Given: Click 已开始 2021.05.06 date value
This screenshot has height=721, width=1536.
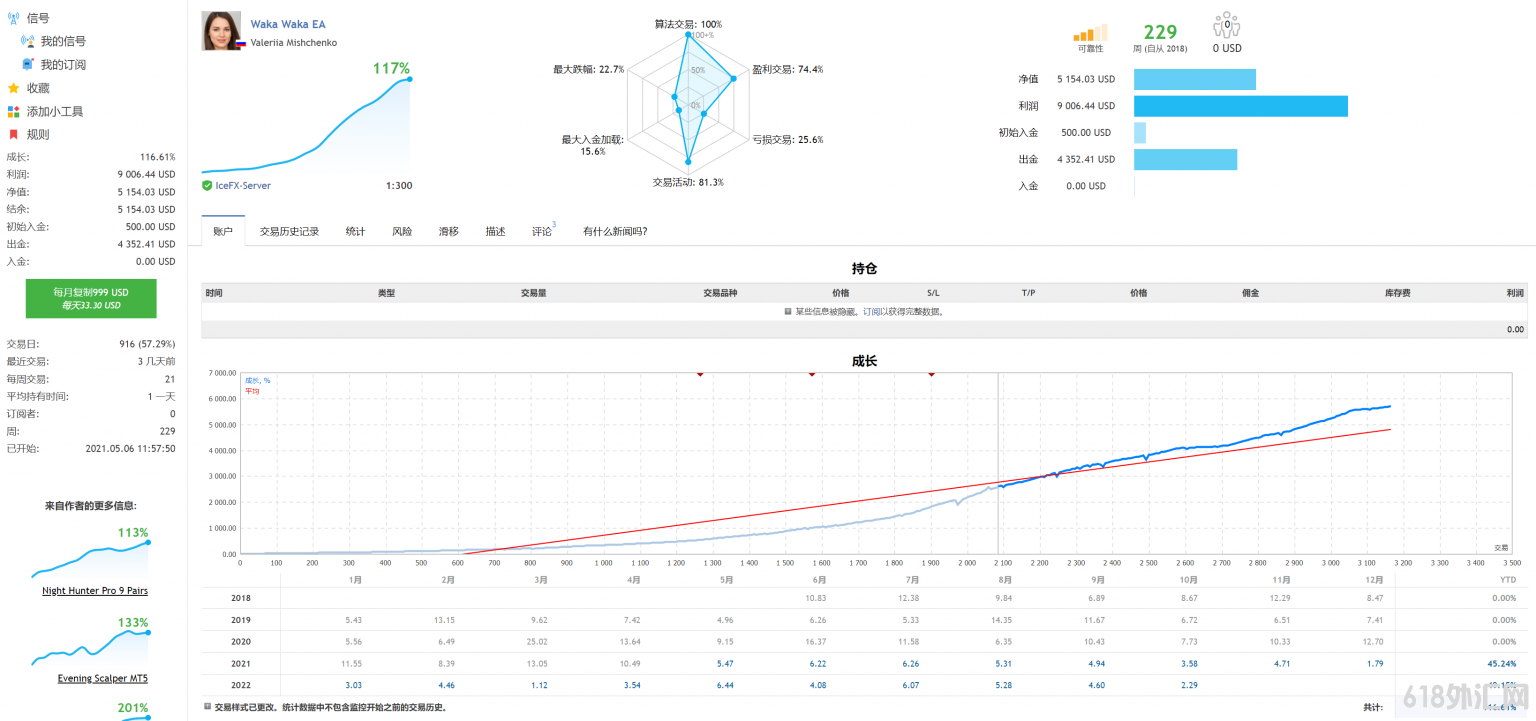Looking at the screenshot, I should [x=130, y=449].
